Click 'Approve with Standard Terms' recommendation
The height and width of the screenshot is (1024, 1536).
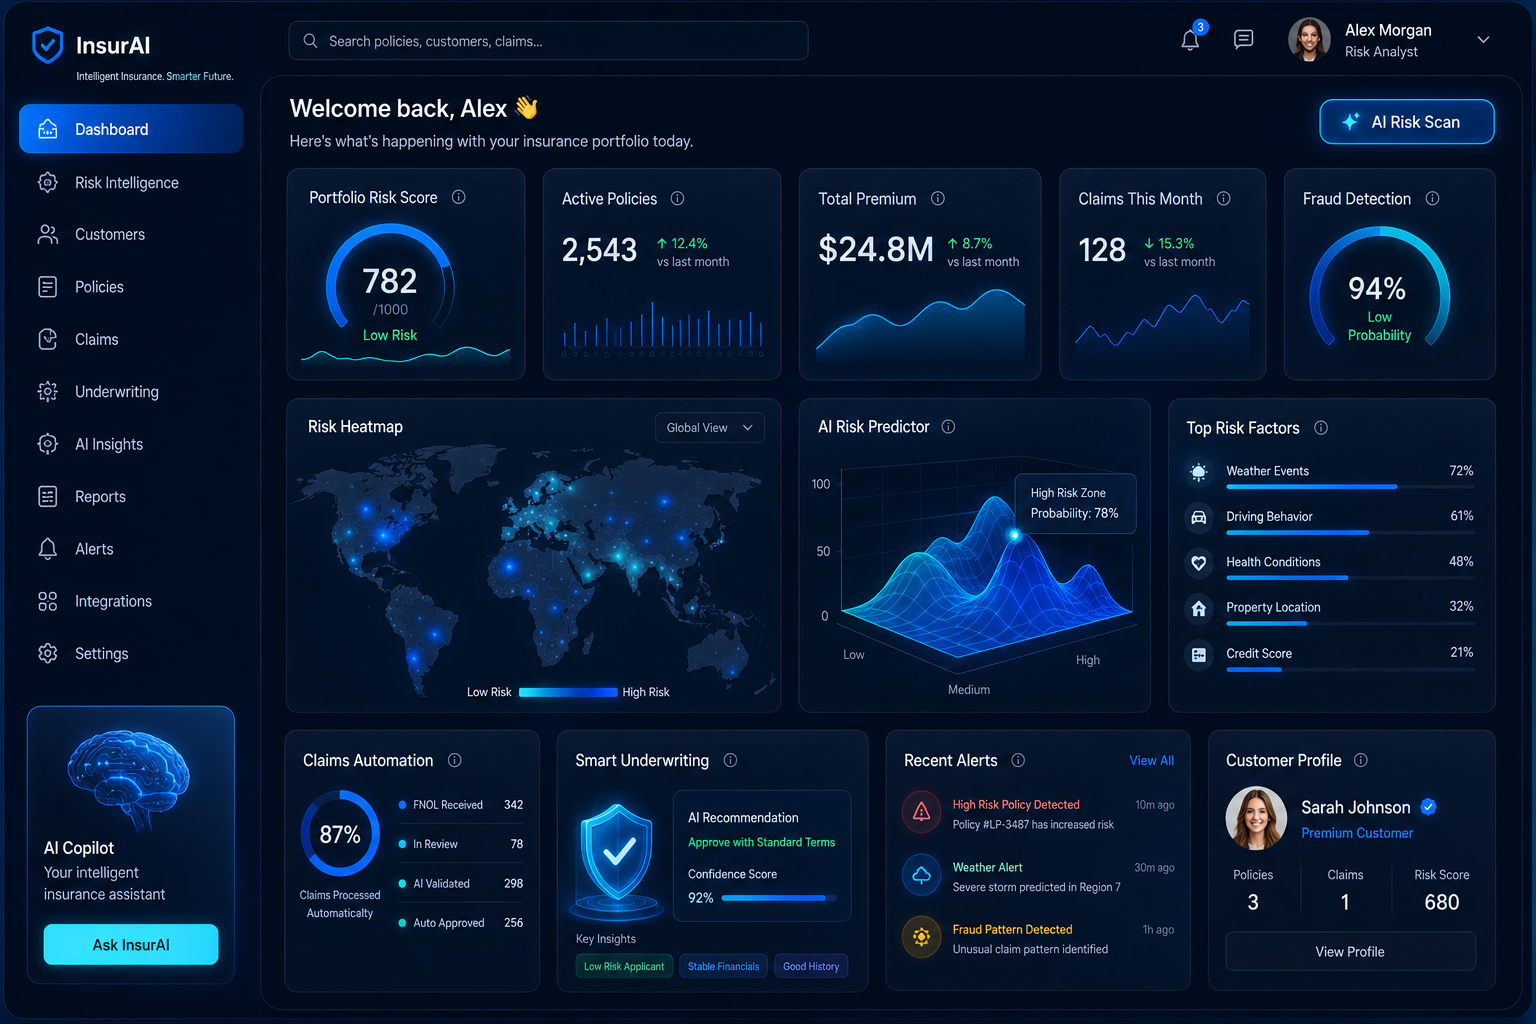(761, 842)
